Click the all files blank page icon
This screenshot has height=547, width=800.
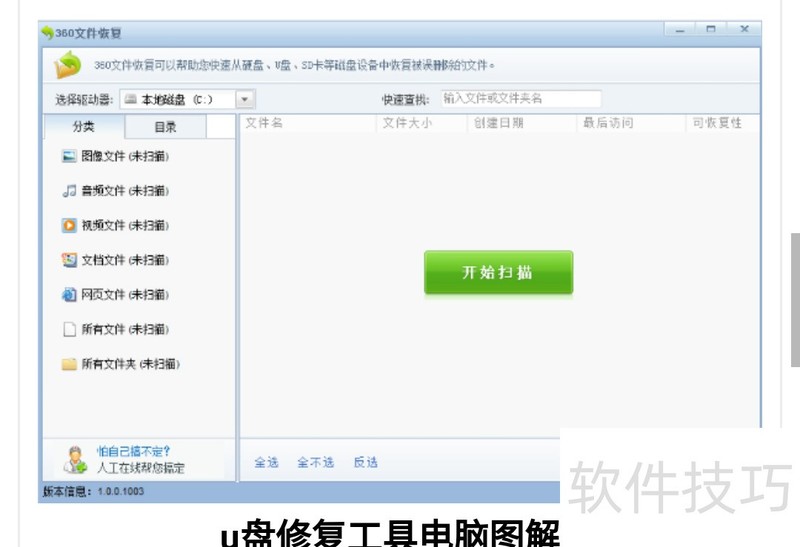point(69,329)
